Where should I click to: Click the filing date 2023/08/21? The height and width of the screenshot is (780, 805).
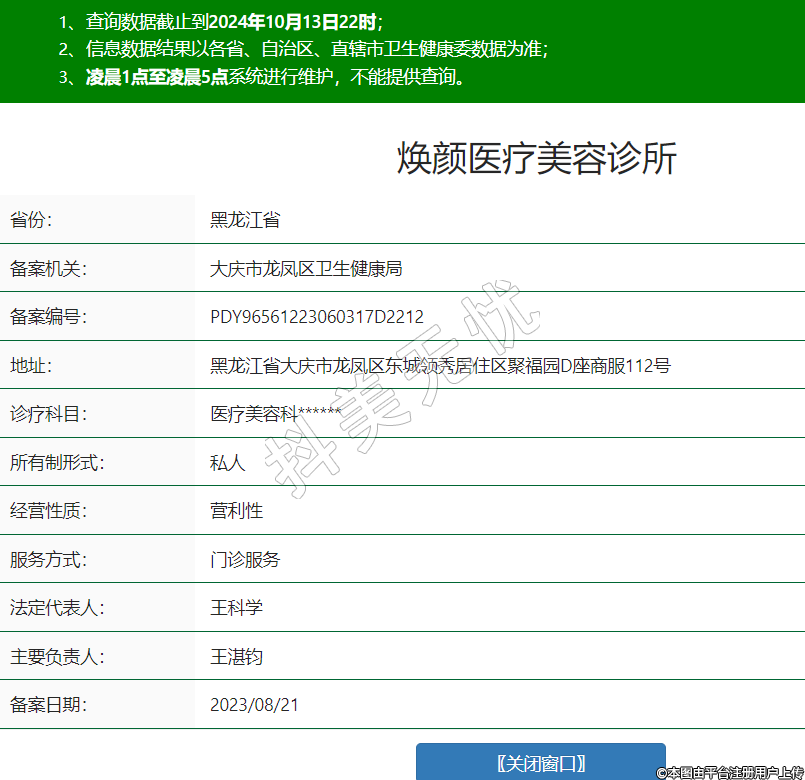tap(254, 705)
